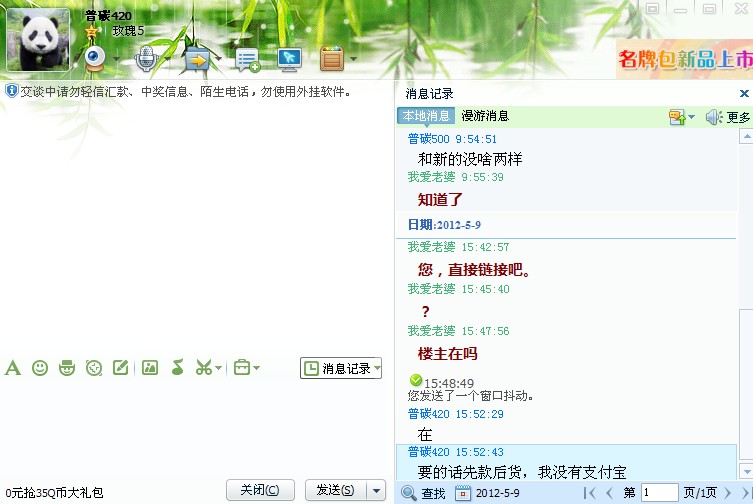
Task: Toggle the 消息记录 history panel button
Action: (x=341, y=369)
